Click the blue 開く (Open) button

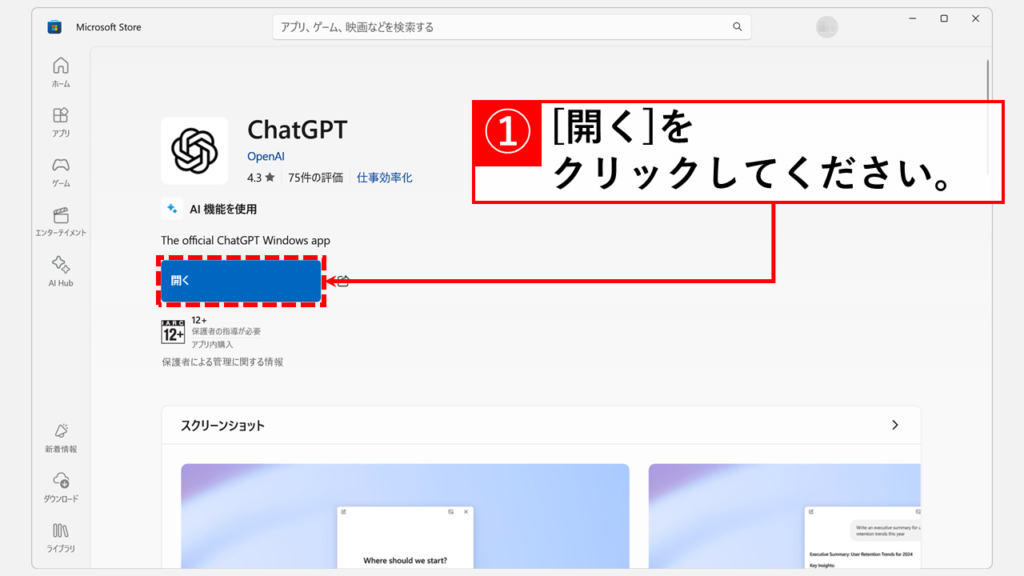coord(240,281)
